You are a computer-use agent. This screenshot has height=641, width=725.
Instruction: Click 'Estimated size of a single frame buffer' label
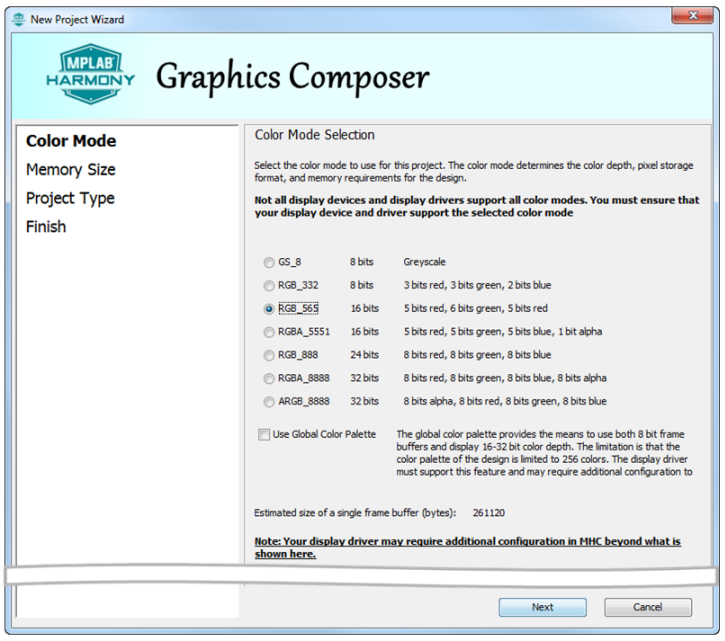355,513
